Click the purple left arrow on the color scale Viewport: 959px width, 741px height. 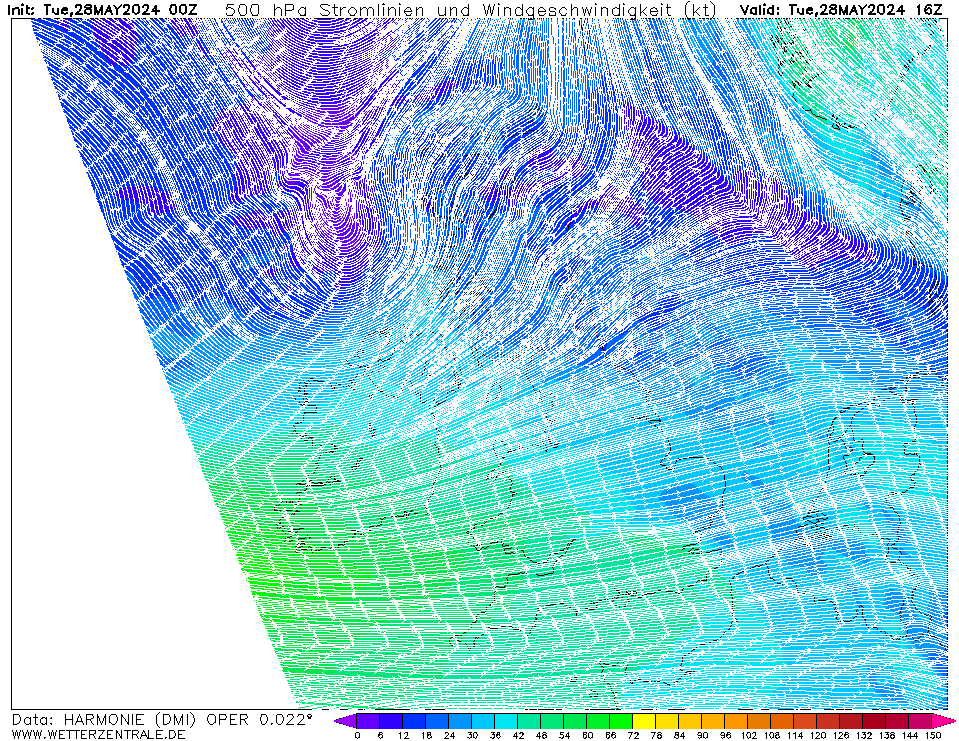tap(346, 721)
